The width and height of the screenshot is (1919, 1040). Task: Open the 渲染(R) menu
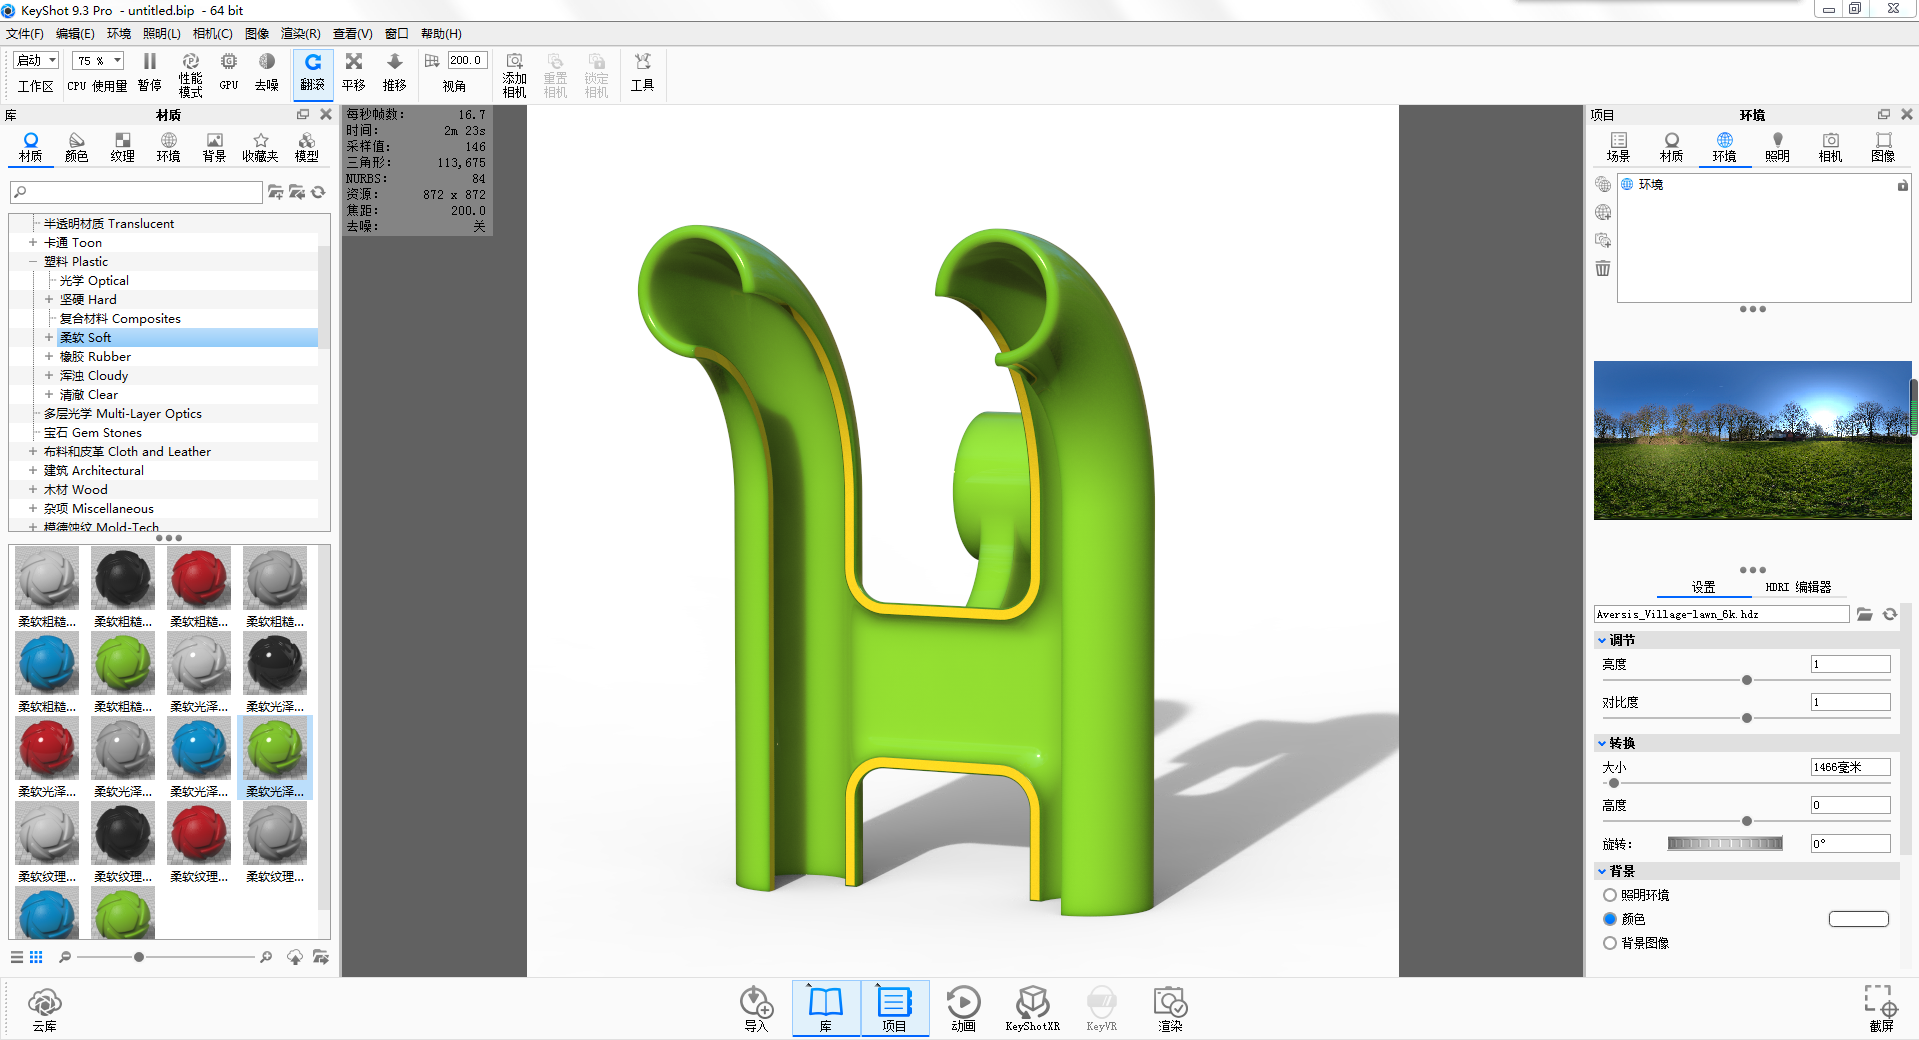[x=301, y=34]
